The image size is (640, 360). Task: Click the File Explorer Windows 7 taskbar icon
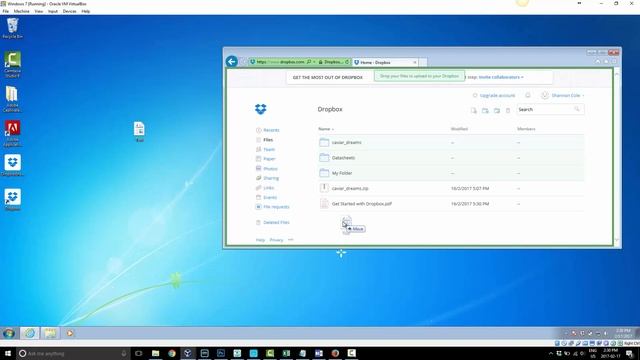pyautogui.click(x=50, y=333)
